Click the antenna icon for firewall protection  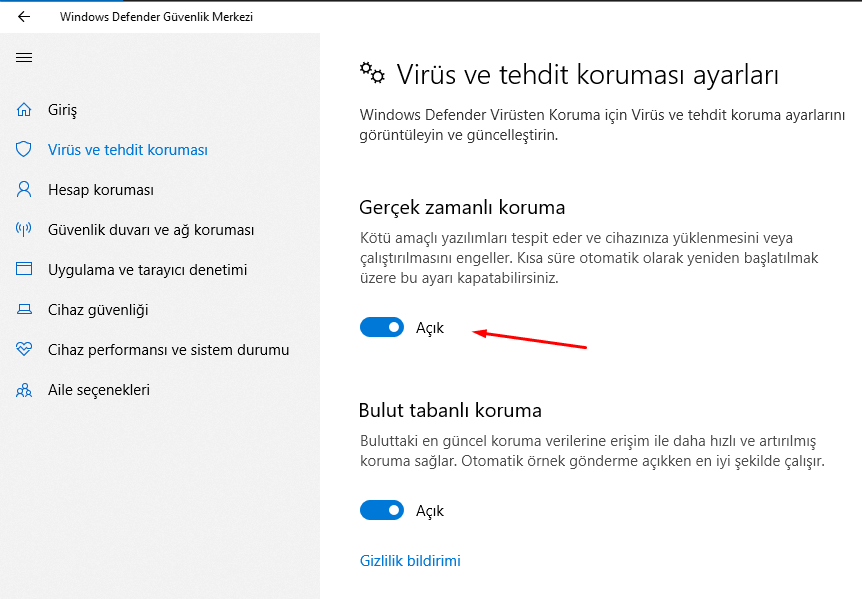click(24, 229)
